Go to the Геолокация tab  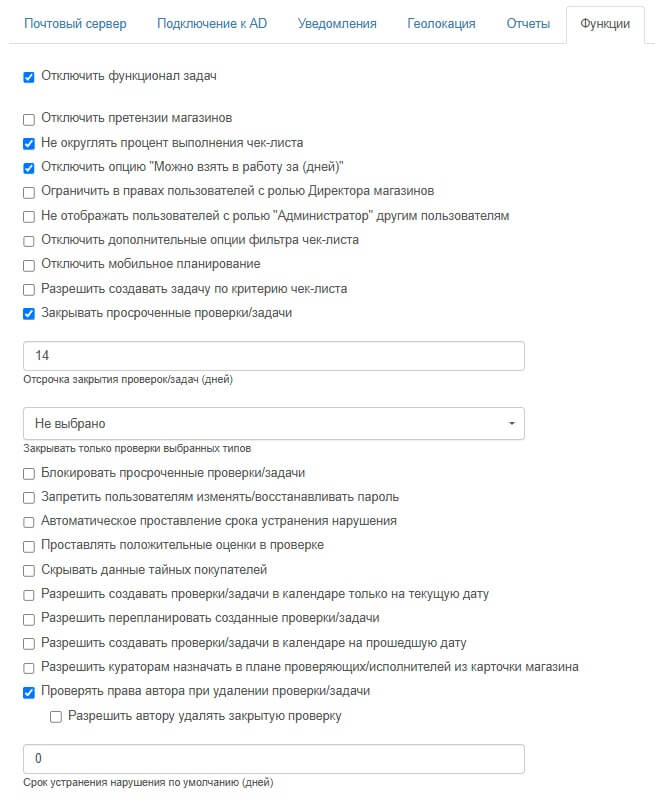441,23
